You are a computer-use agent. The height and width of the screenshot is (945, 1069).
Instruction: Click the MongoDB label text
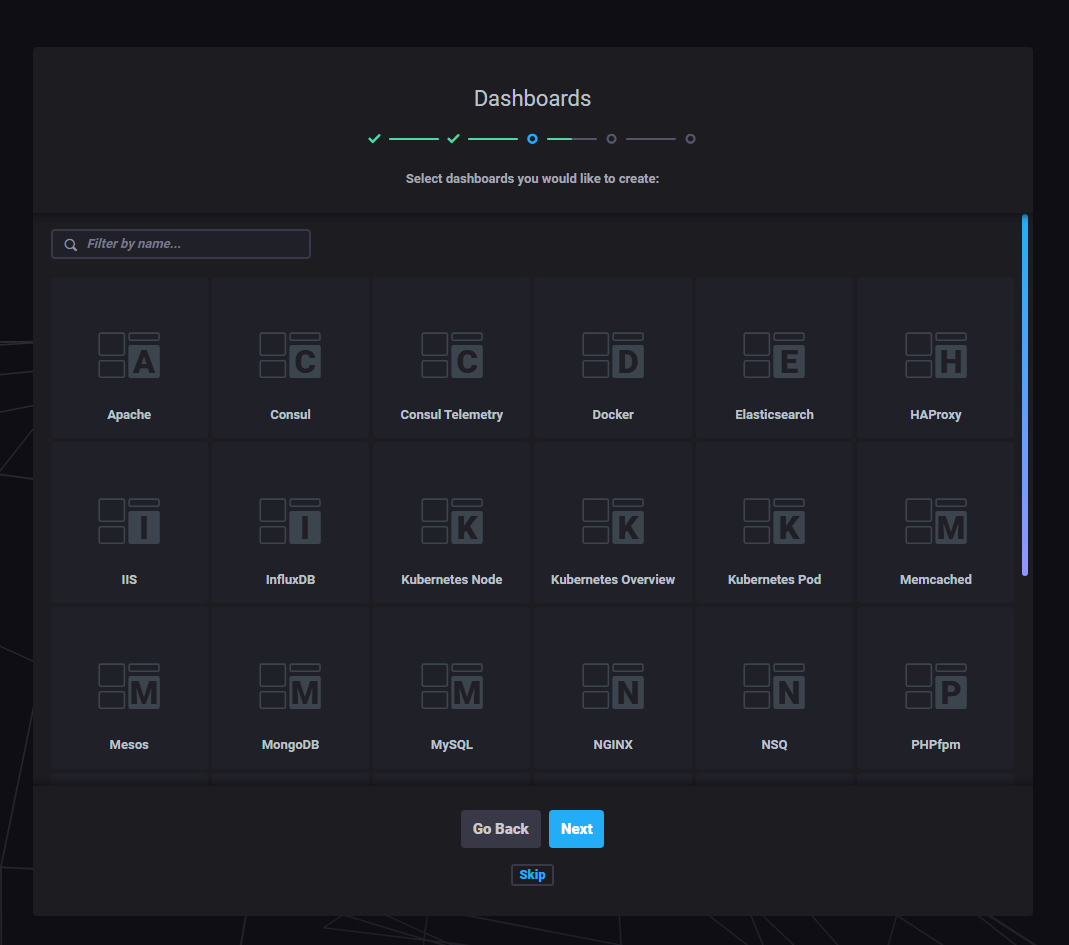click(x=290, y=745)
